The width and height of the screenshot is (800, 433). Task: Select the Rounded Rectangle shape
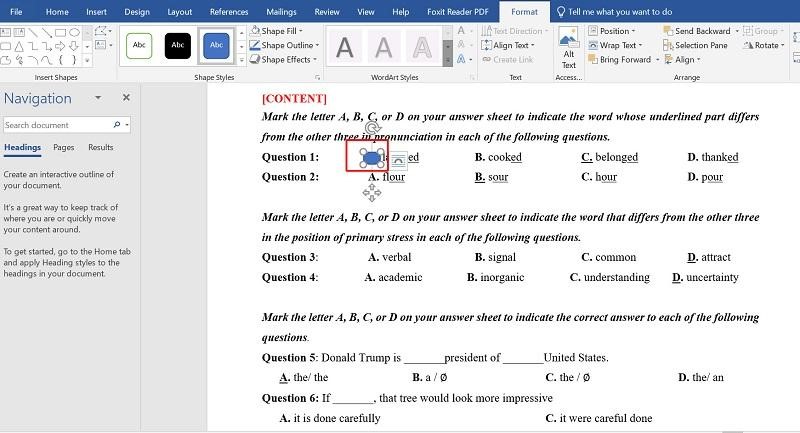click(5, 46)
